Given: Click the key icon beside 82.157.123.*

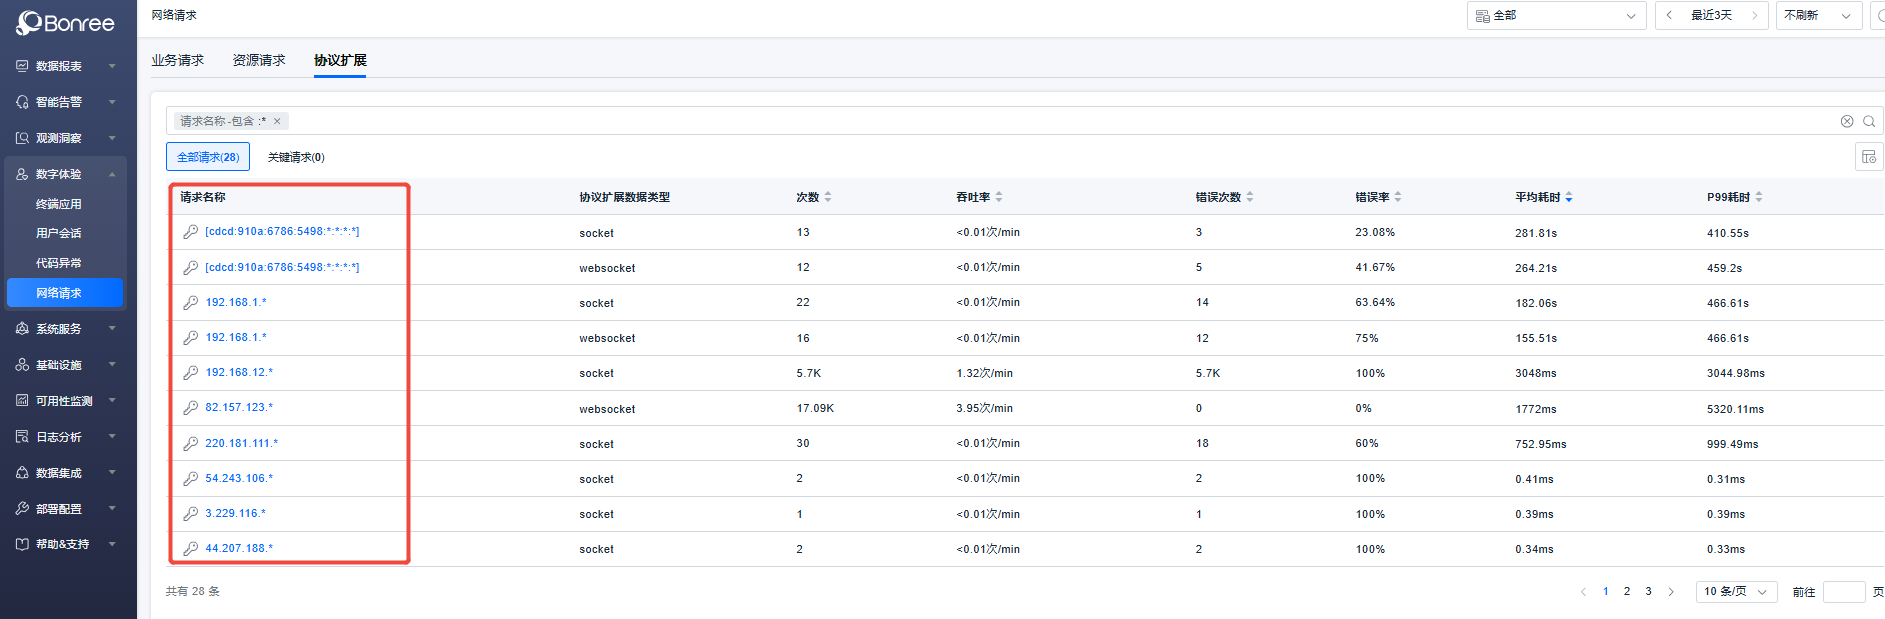Looking at the screenshot, I should coord(190,408).
